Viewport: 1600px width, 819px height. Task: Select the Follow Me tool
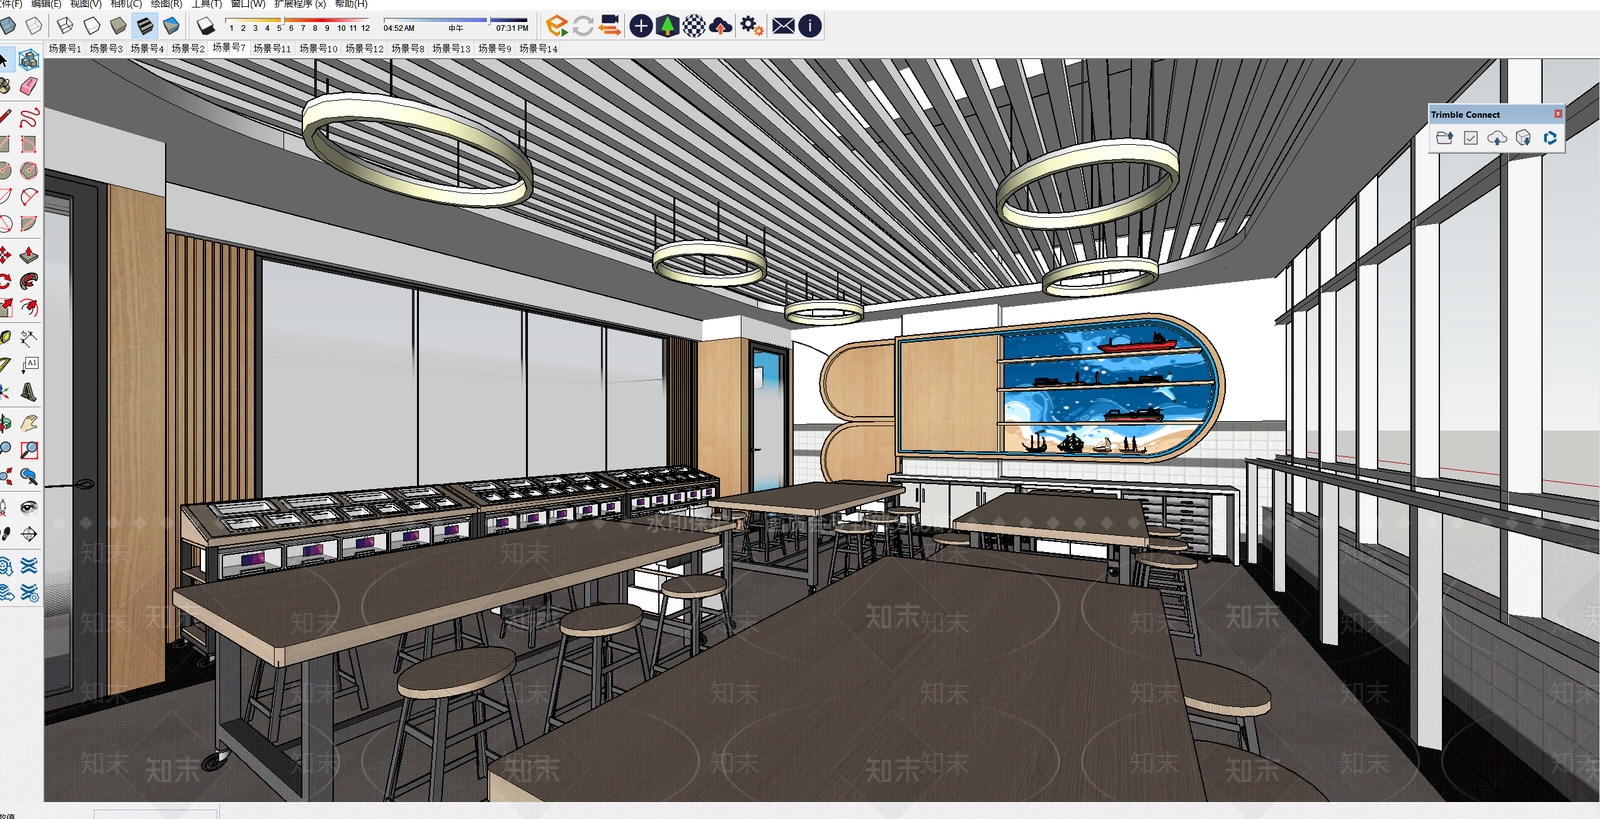point(29,281)
